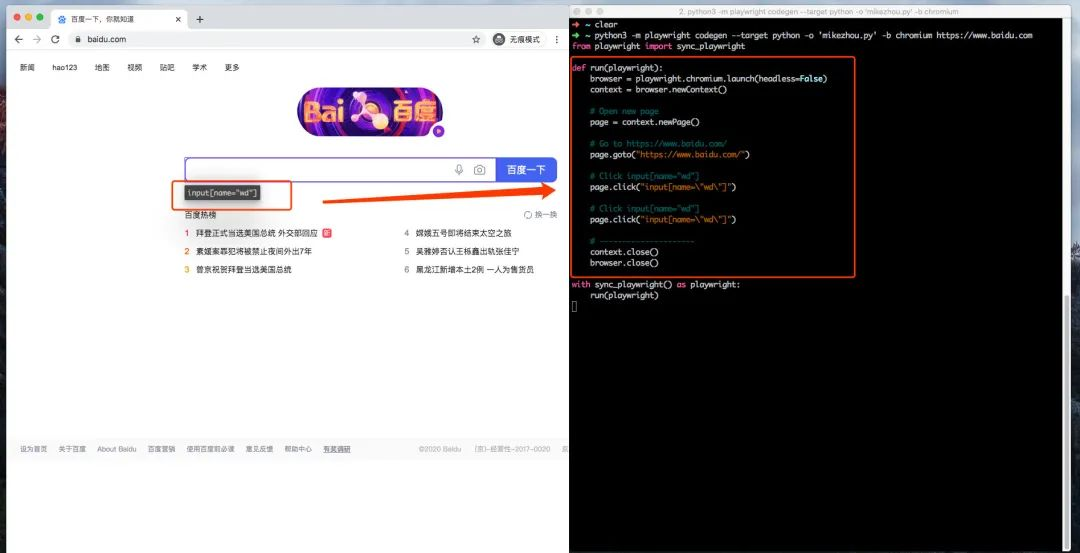Screen dimensions: 1080x553
Task: Click the 帮助中心 footer link
Action: [x=298, y=449]
